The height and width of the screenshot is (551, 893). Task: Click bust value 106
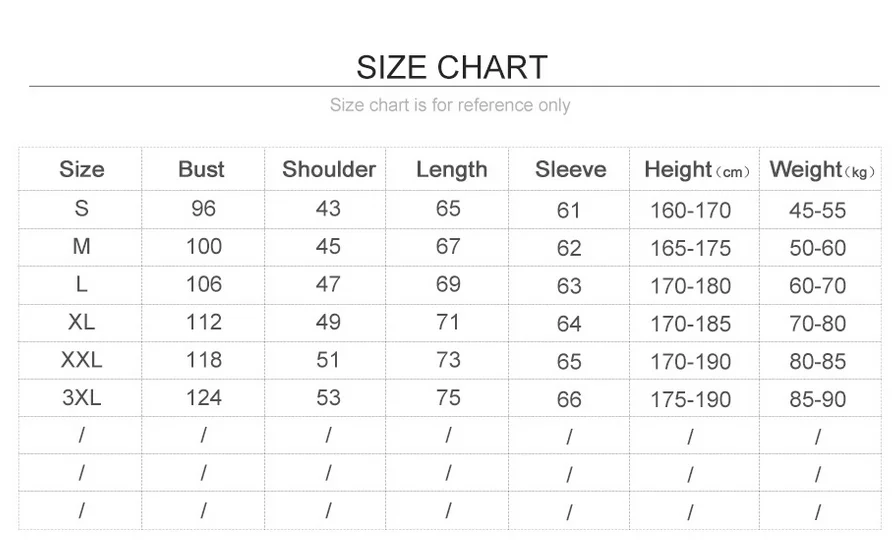point(203,284)
